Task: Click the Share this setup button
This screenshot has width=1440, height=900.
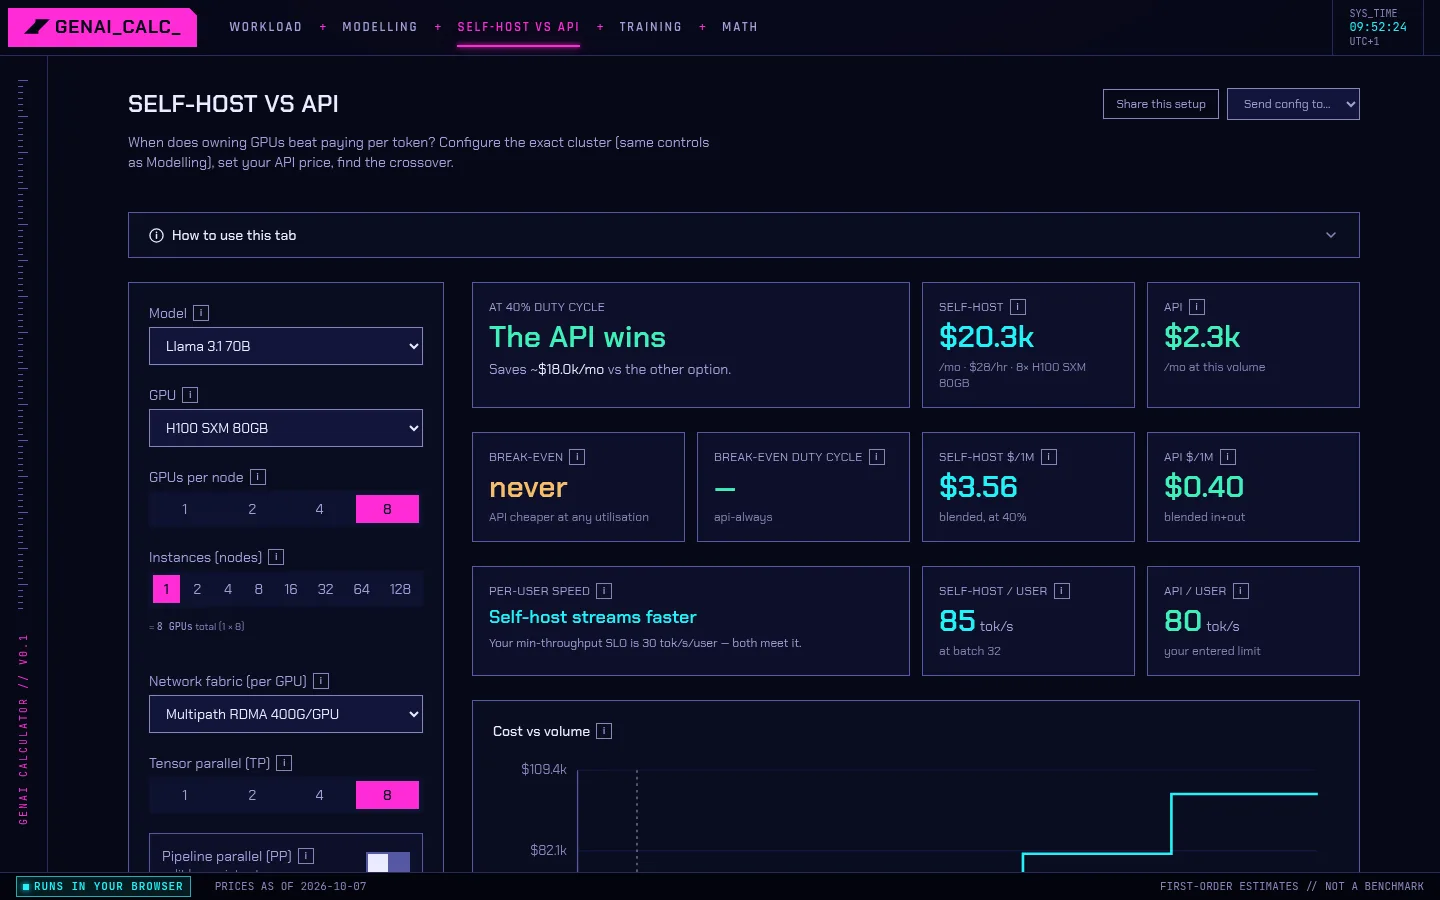Action: pyautogui.click(x=1161, y=104)
